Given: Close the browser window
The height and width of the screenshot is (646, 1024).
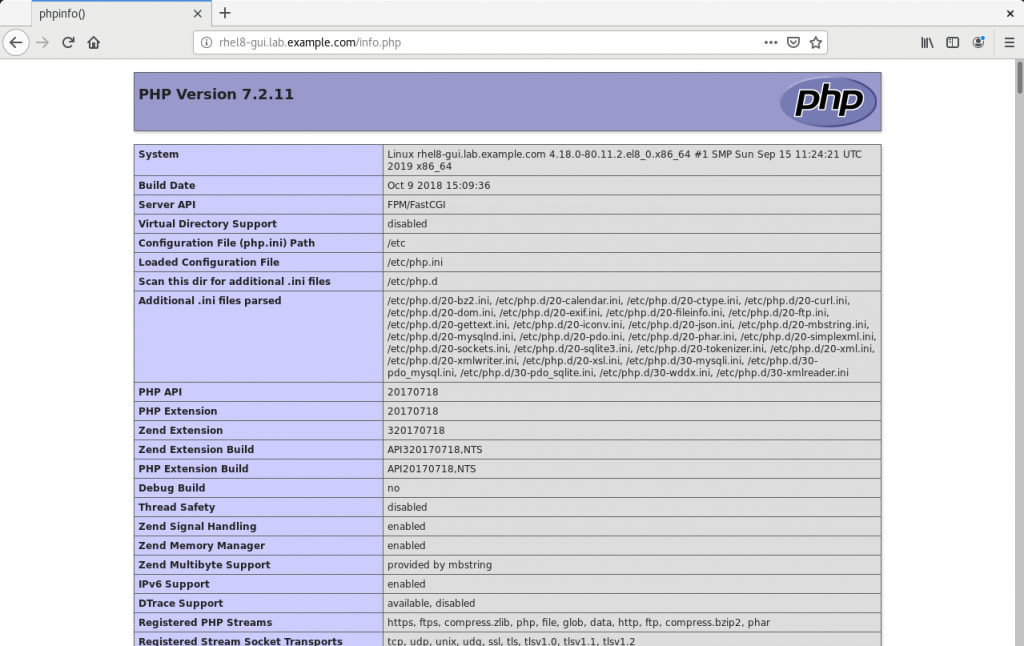Looking at the screenshot, I should pyautogui.click(x=1010, y=13).
